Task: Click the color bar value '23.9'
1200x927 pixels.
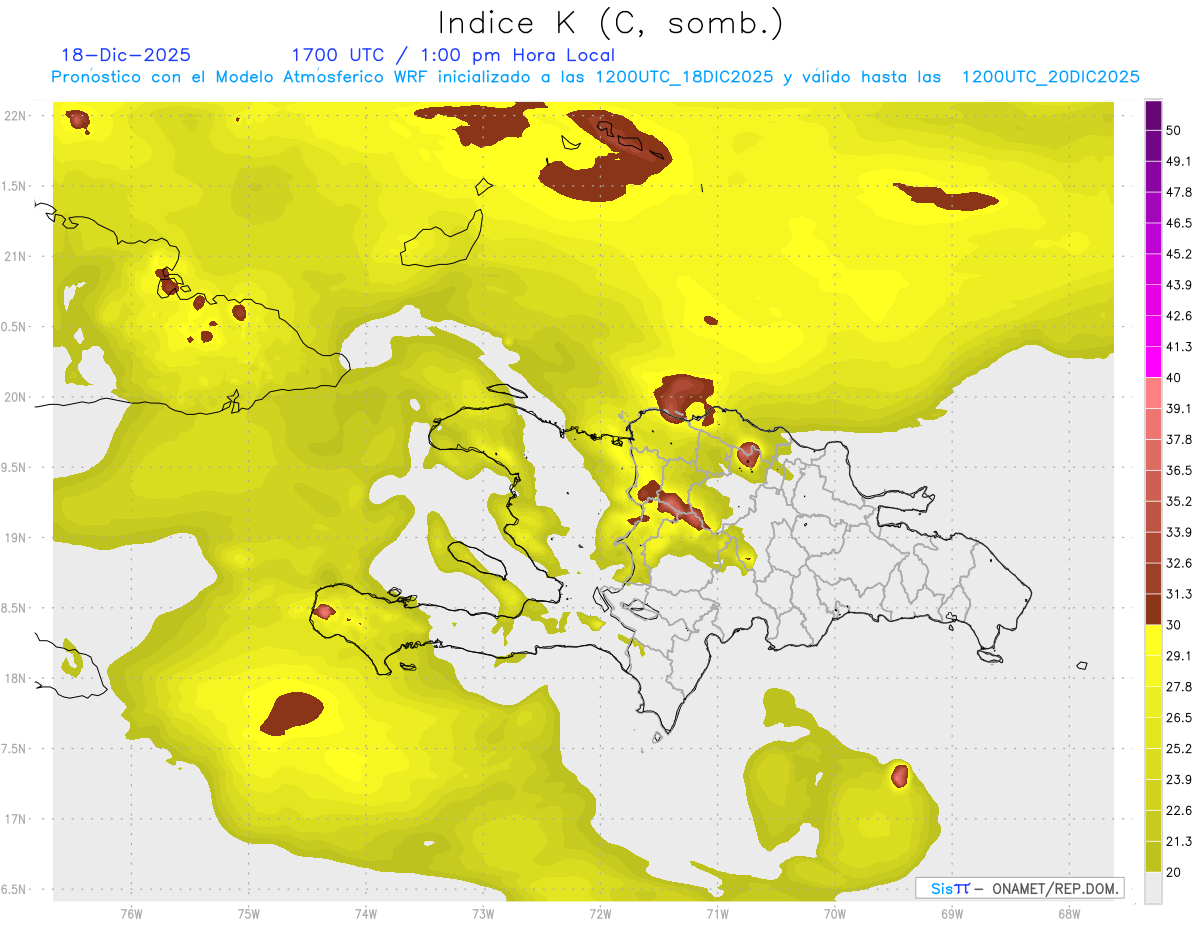Action: [1178, 780]
